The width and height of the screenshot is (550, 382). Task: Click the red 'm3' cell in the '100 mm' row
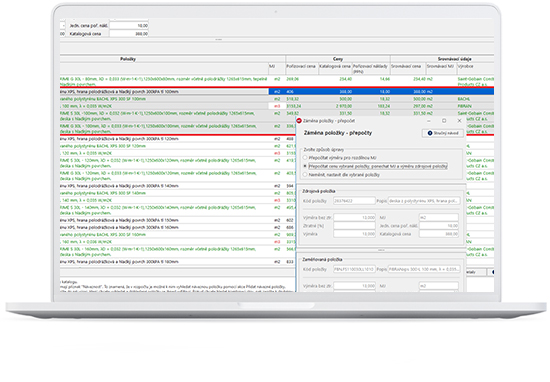click(x=277, y=106)
